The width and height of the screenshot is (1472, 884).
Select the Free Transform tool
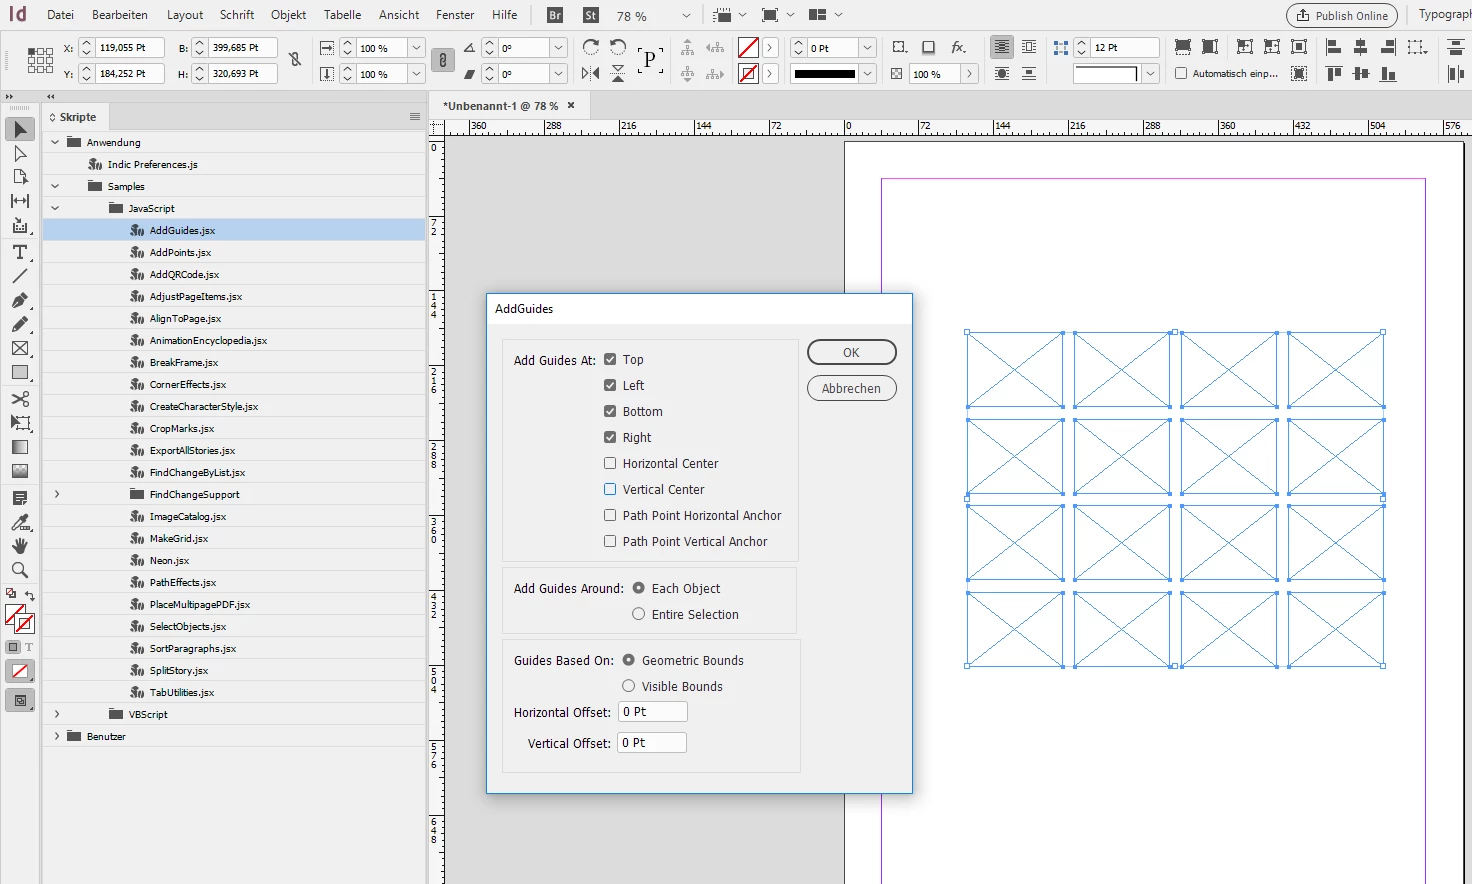(20, 422)
